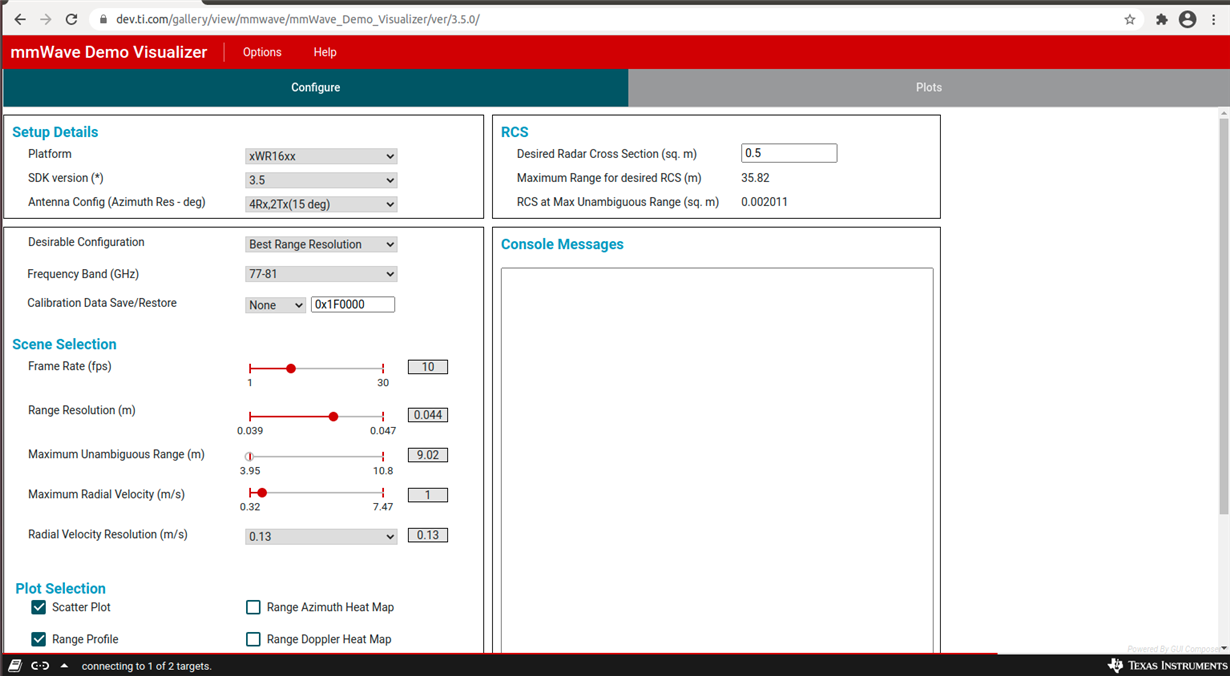Click the Frame Rate value box 10
The width and height of the screenshot is (1230, 676).
point(428,367)
